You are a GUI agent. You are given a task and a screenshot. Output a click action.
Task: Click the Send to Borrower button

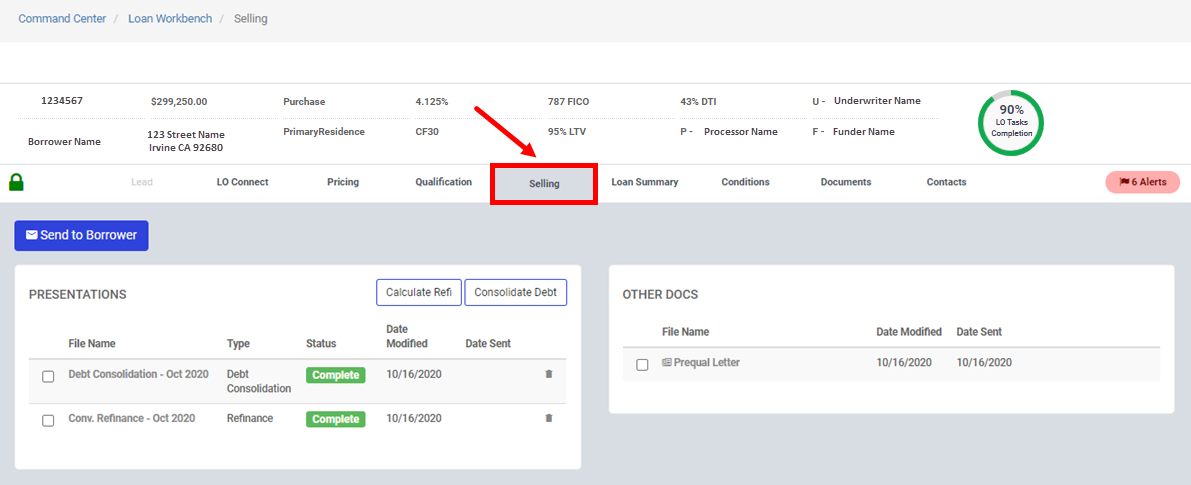tap(81, 235)
